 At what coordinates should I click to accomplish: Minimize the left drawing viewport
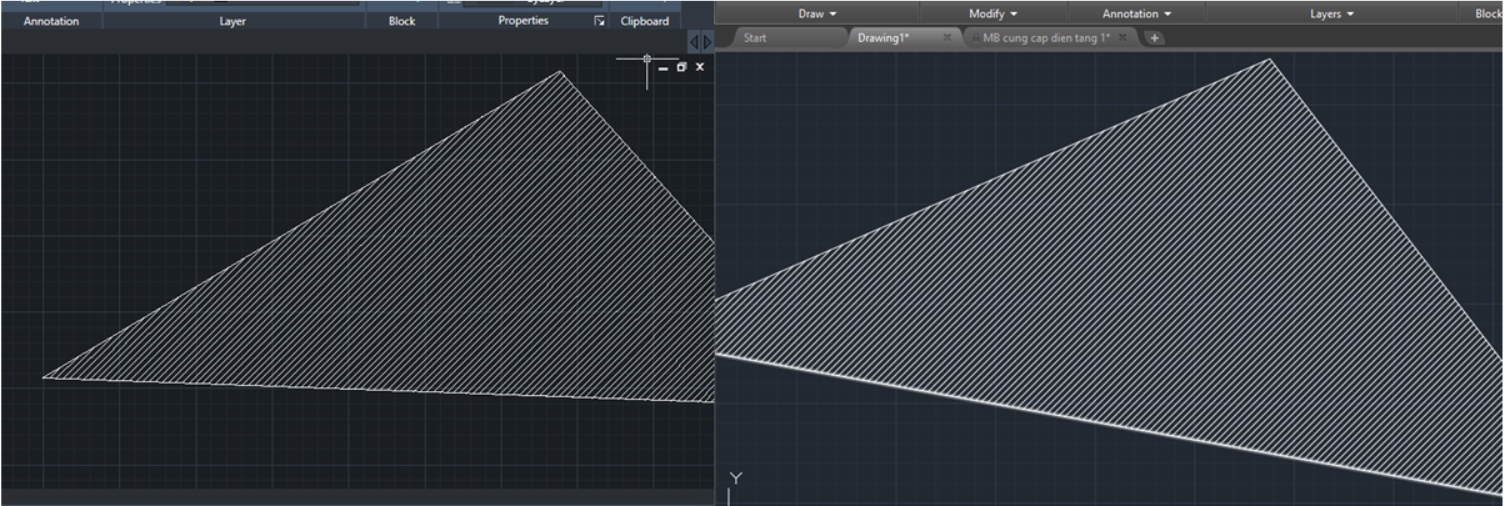click(663, 67)
